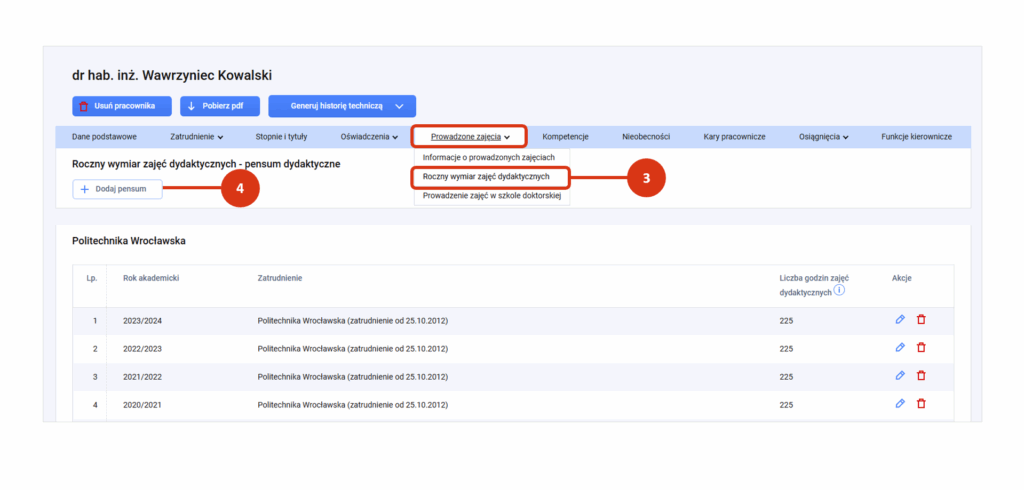Image resolution: width=1024 pixels, height=490 pixels.
Task: Show info about Liczba godzin zajęć dydaktycznych
Action: [x=840, y=291]
